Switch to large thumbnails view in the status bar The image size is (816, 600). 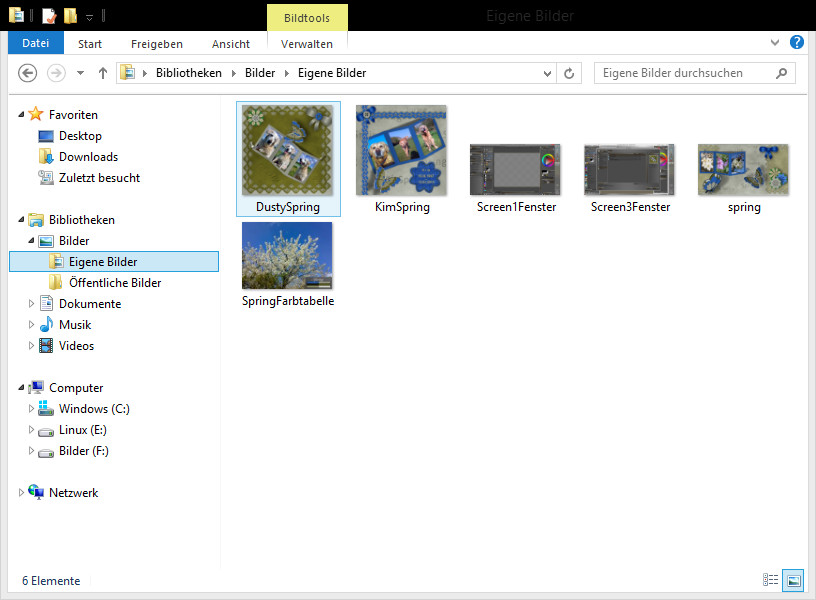[x=793, y=580]
